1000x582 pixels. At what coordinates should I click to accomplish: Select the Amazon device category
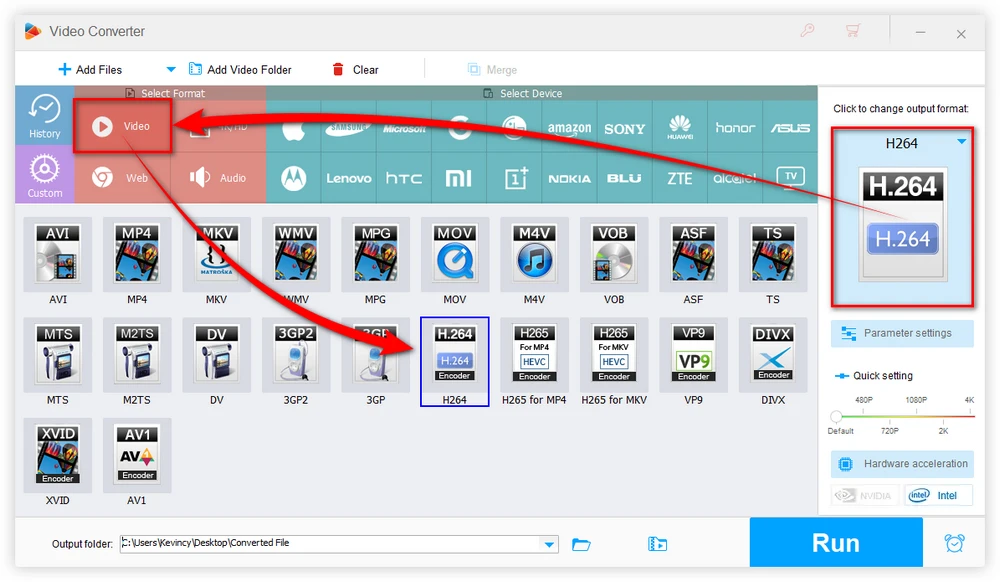[x=570, y=128]
